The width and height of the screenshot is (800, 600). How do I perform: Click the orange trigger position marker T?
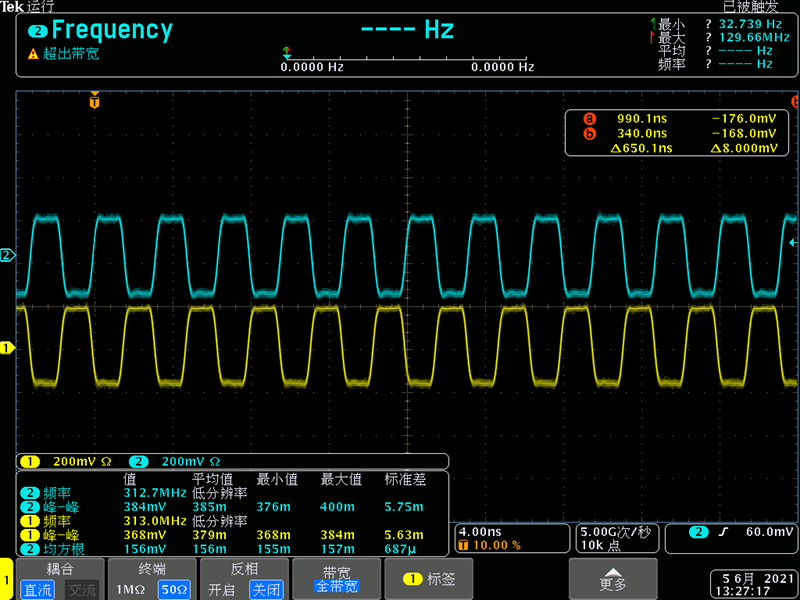click(x=95, y=101)
